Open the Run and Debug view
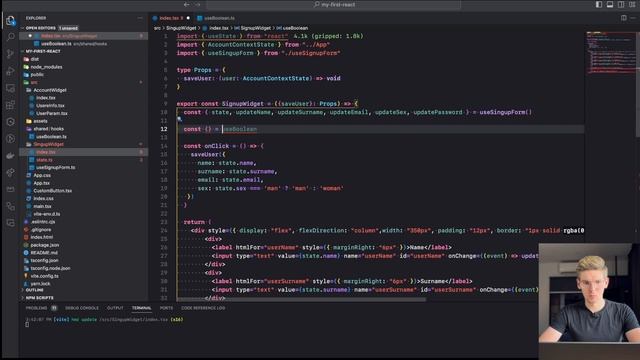The width and height of the screenshot is (640, 360). coord(11,71)
